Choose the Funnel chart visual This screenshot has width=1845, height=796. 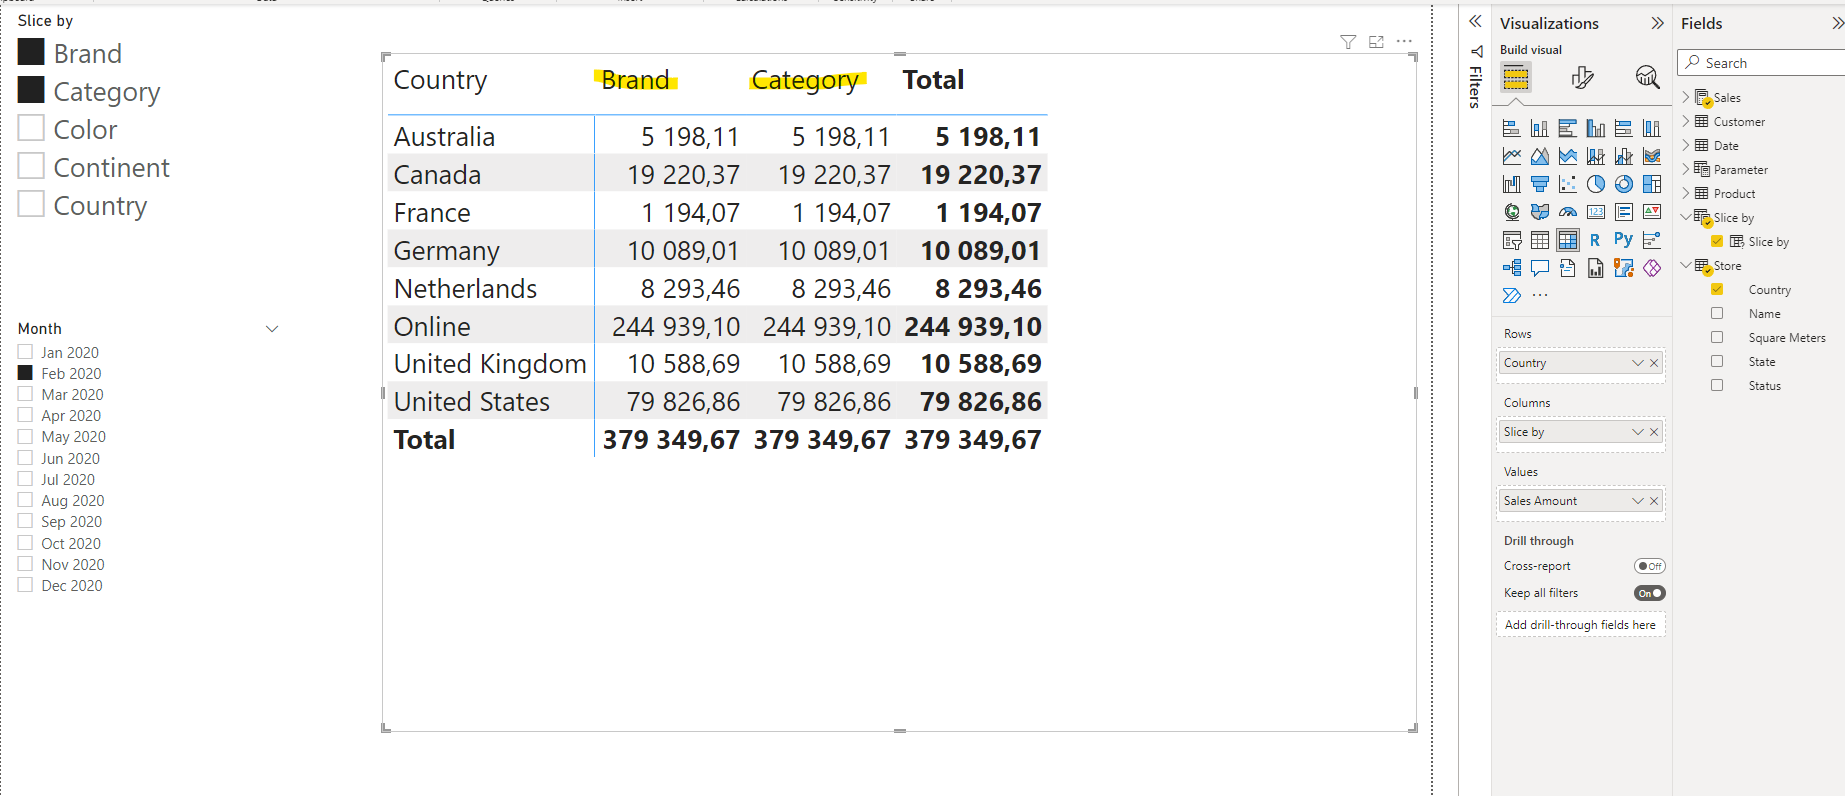coord(1540,184)
